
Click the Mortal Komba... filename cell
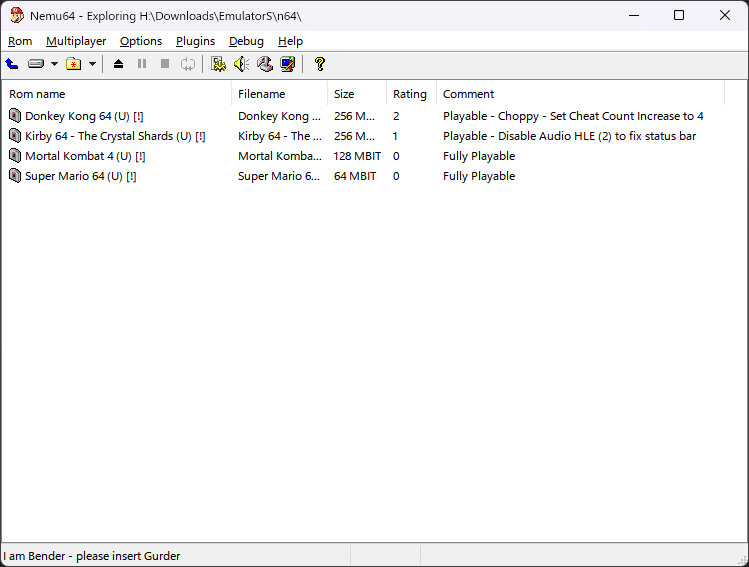click(x=280, y=156)
